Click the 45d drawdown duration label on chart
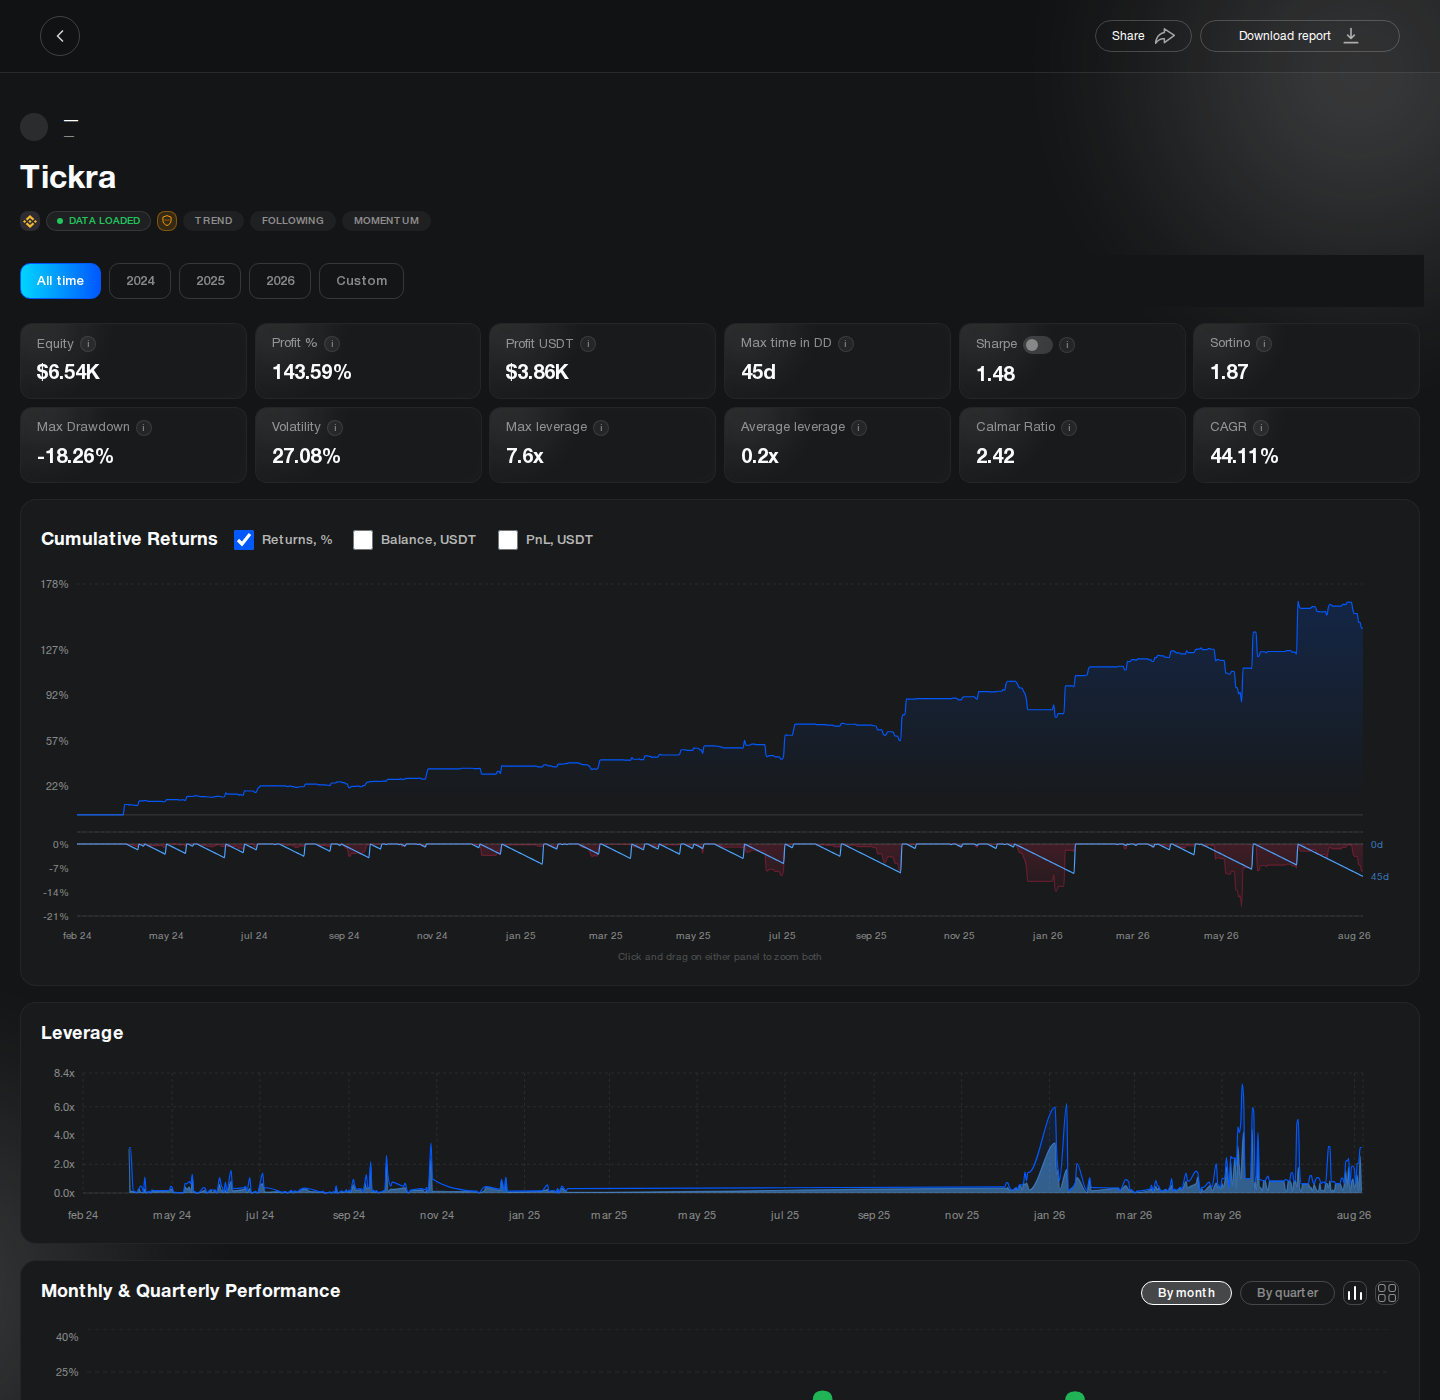This screenshot has width=1440, height=1400. (x=1379, y=877)
